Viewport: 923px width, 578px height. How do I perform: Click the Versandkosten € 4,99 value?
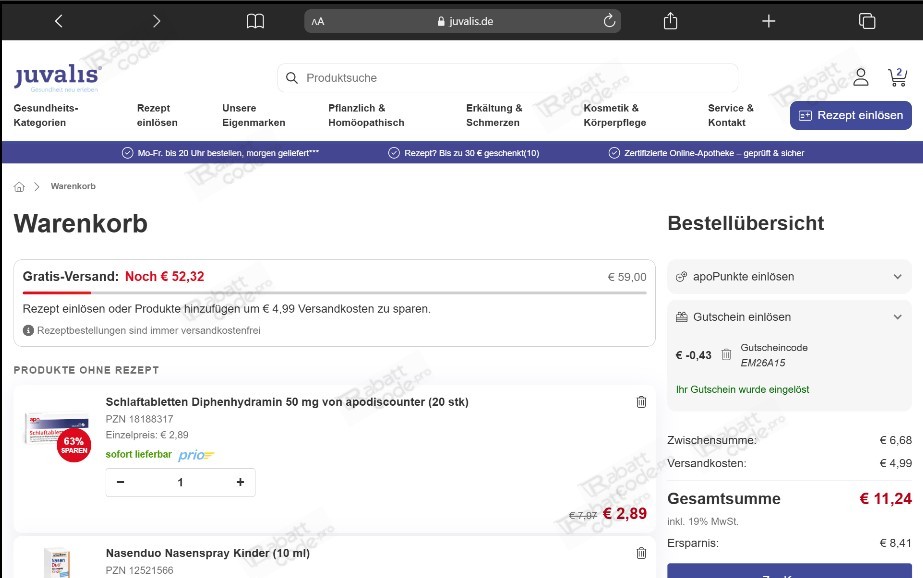895,463
